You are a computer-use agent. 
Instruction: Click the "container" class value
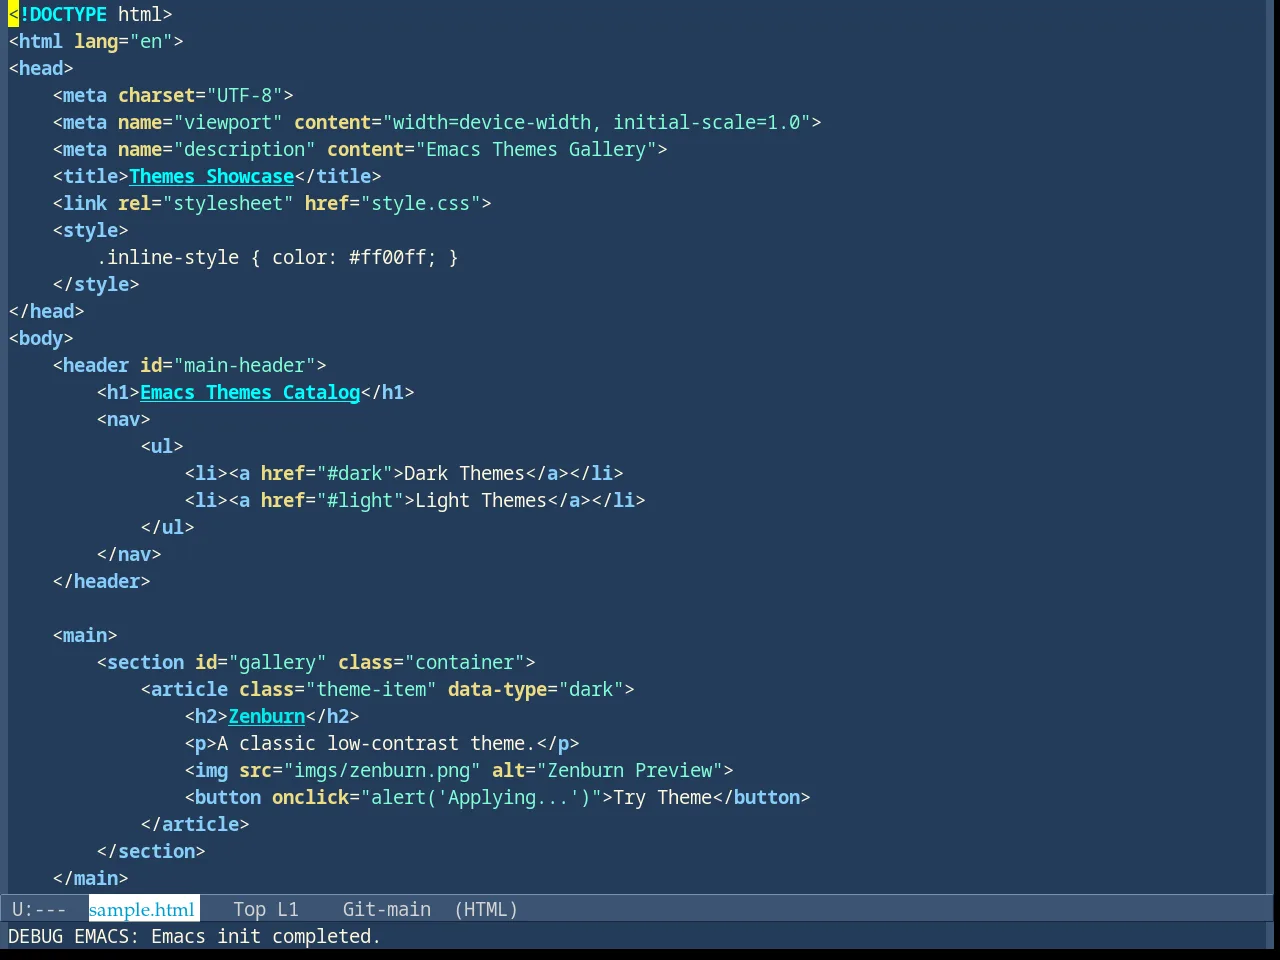tap(465, 662)
